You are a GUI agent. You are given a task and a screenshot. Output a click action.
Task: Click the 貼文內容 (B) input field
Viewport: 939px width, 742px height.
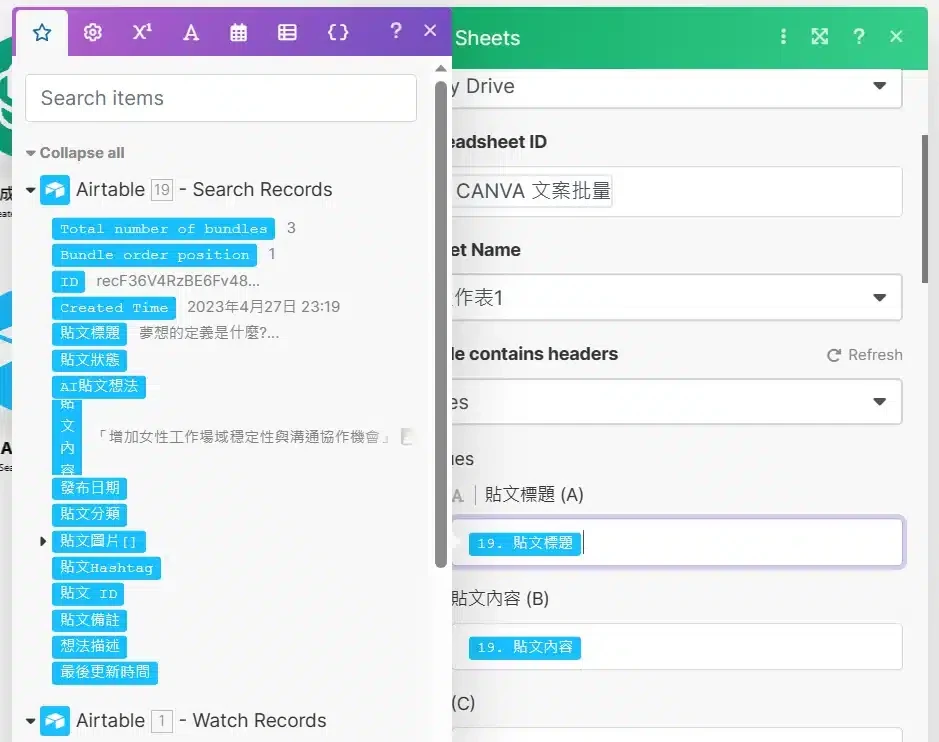pos(678,646)
